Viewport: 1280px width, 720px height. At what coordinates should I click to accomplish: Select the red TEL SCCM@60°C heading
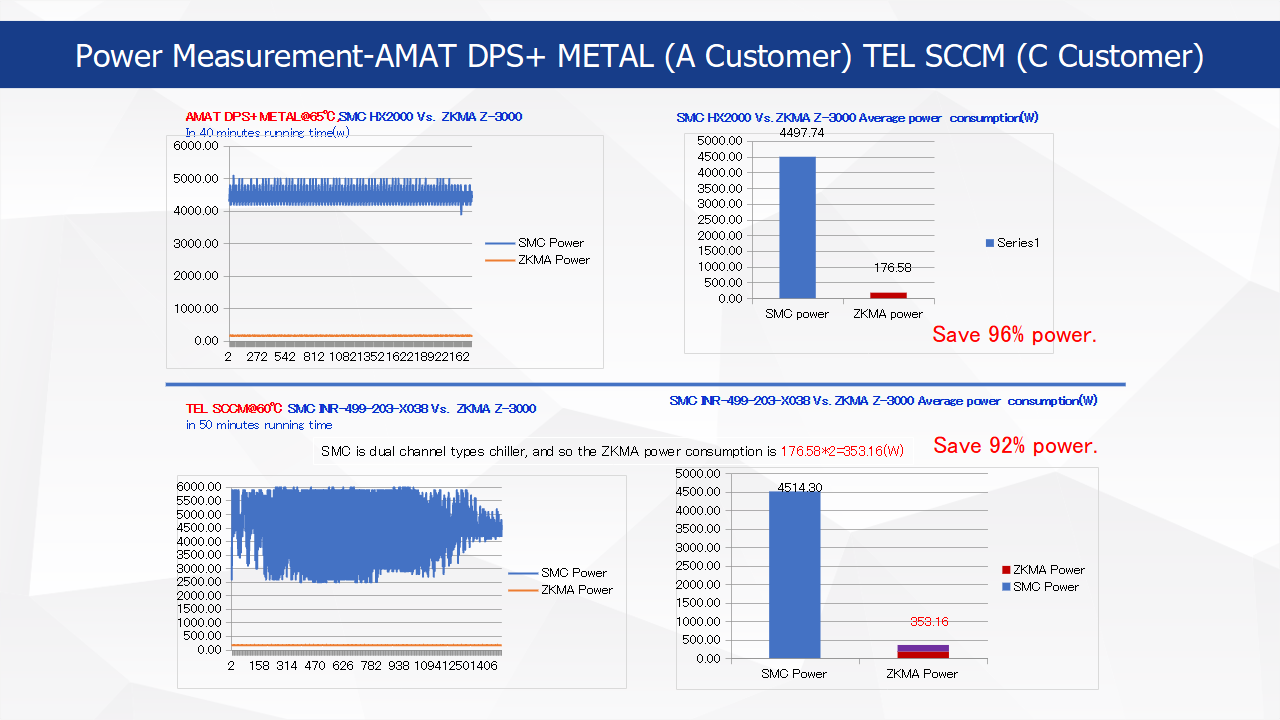point(234,409)
